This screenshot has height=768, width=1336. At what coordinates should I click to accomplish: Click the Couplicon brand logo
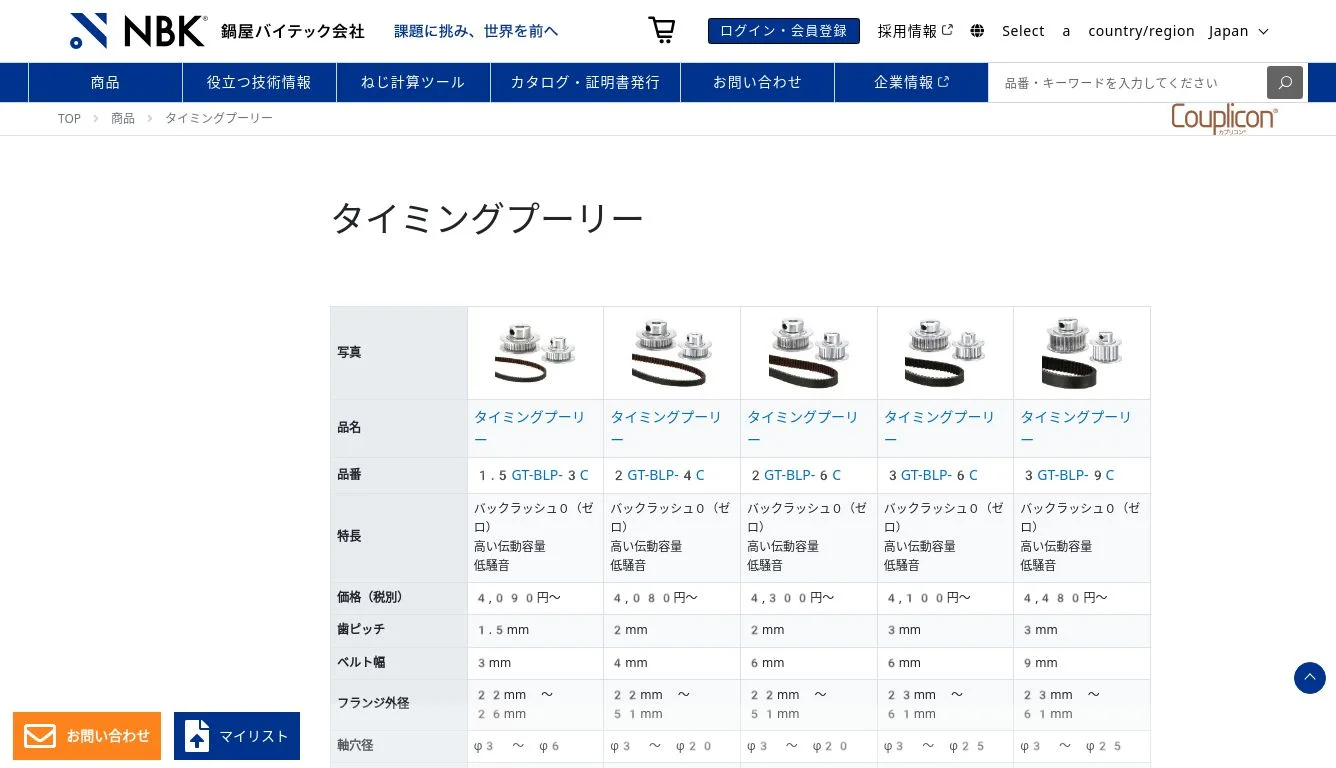coord(1224,119)
